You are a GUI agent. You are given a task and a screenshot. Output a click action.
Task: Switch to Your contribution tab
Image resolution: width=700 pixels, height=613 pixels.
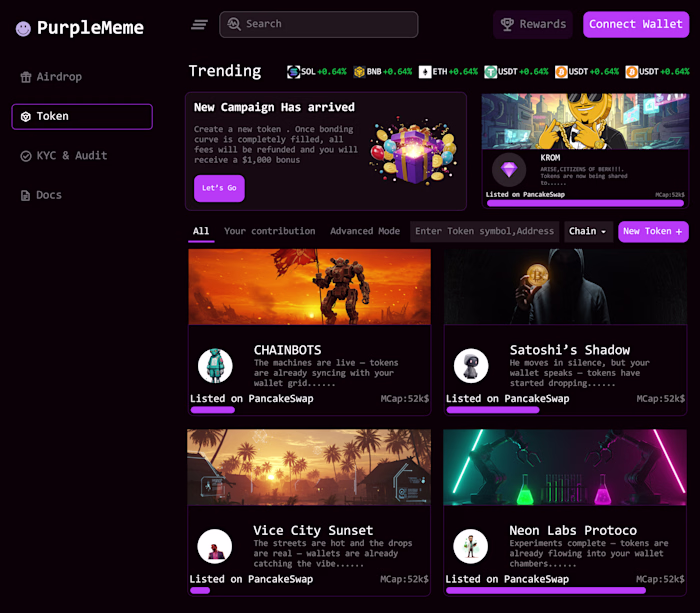270,231
